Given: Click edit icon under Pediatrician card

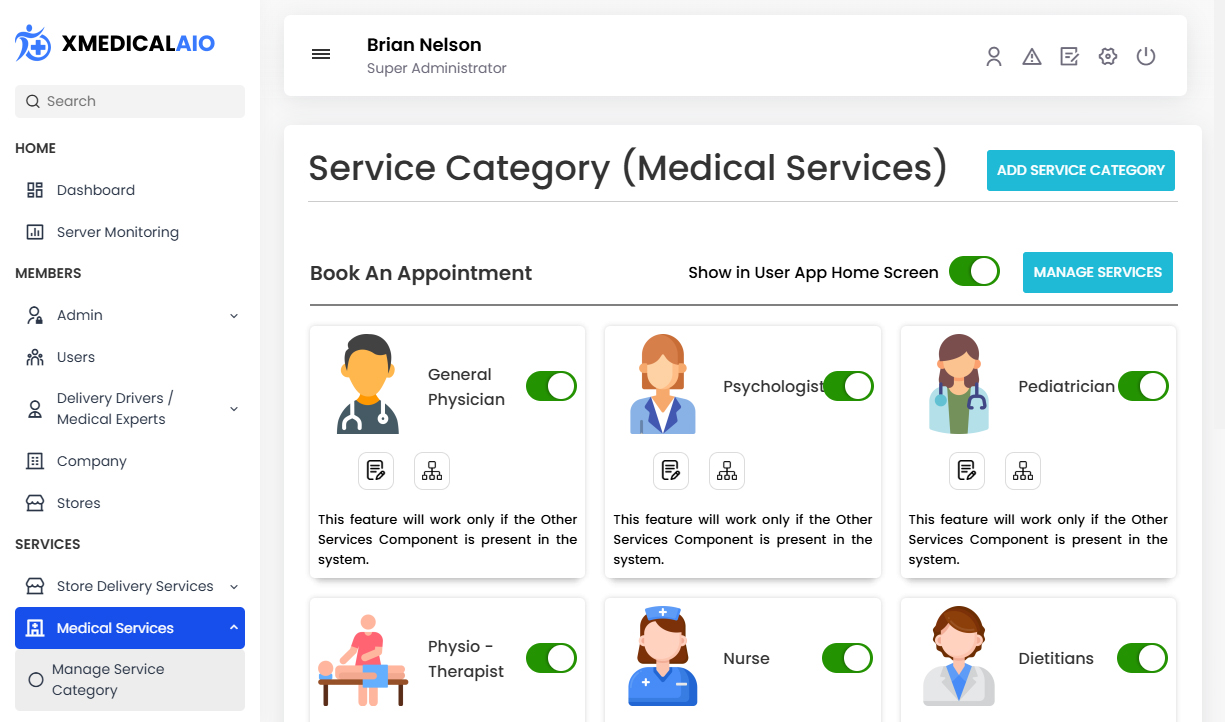Looking at the screenshot, I should click(967, 471).
